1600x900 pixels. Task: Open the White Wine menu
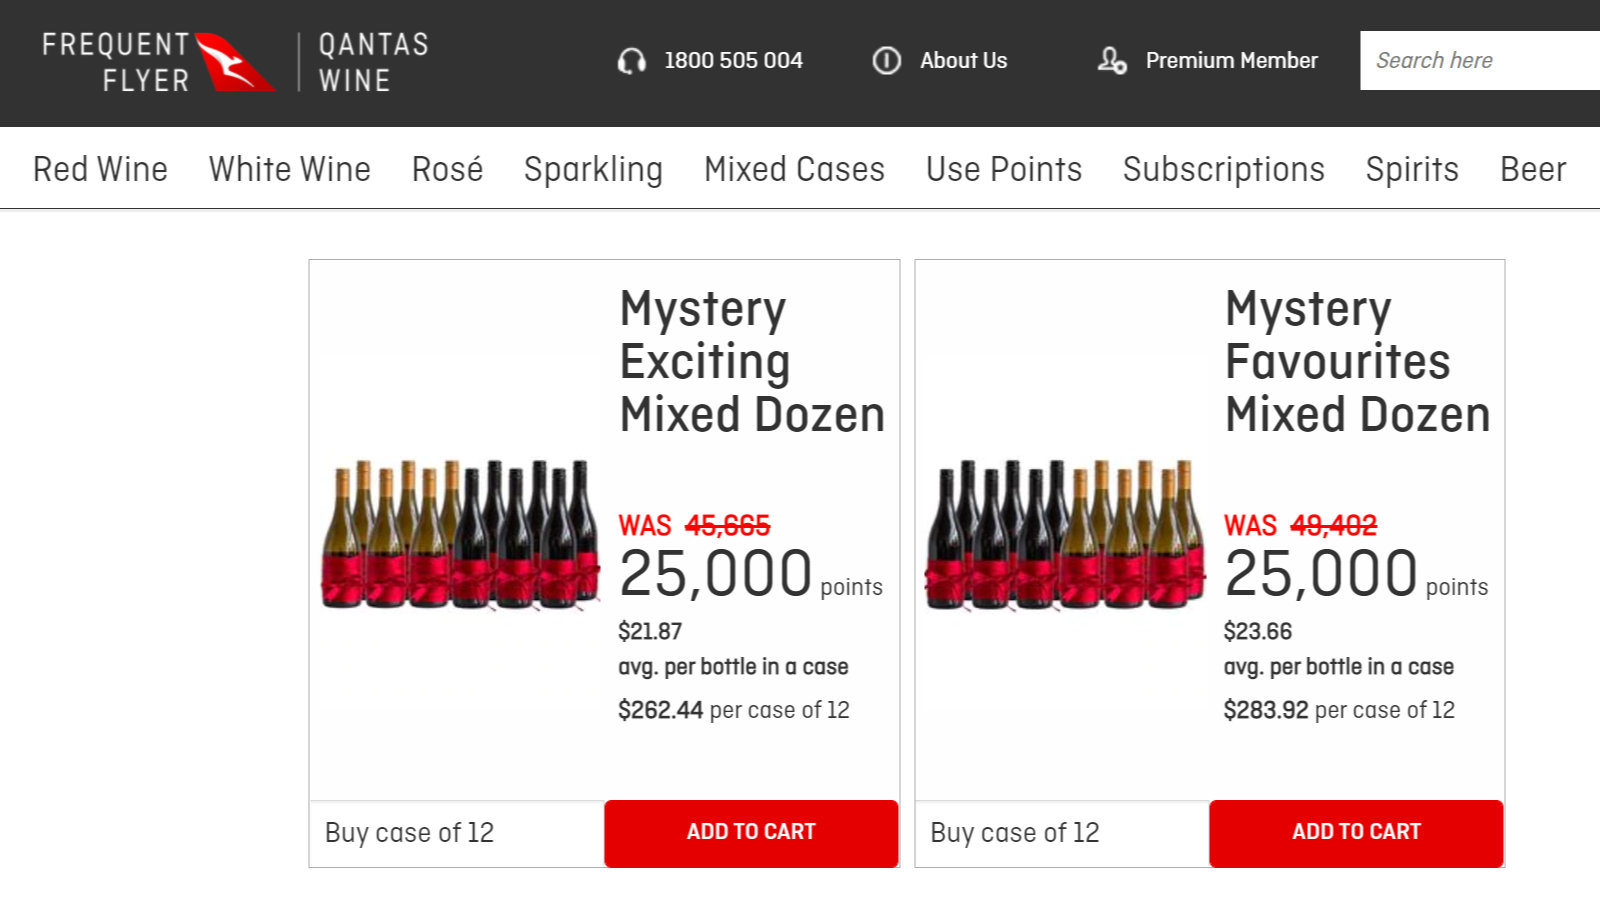click(290, 169)
